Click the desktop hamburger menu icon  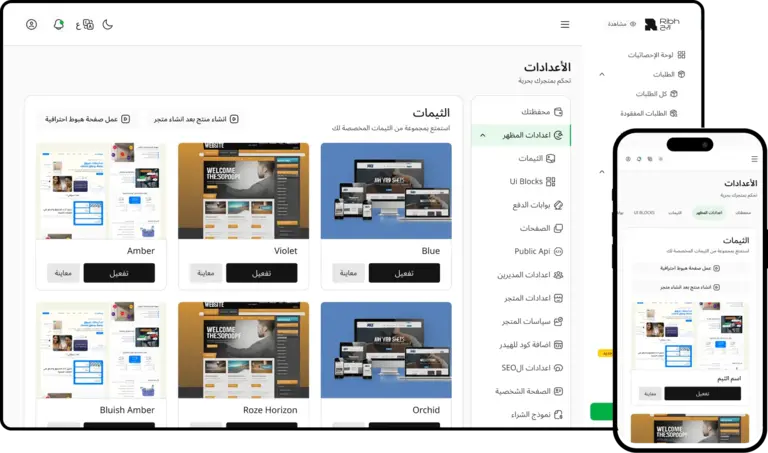565,24
